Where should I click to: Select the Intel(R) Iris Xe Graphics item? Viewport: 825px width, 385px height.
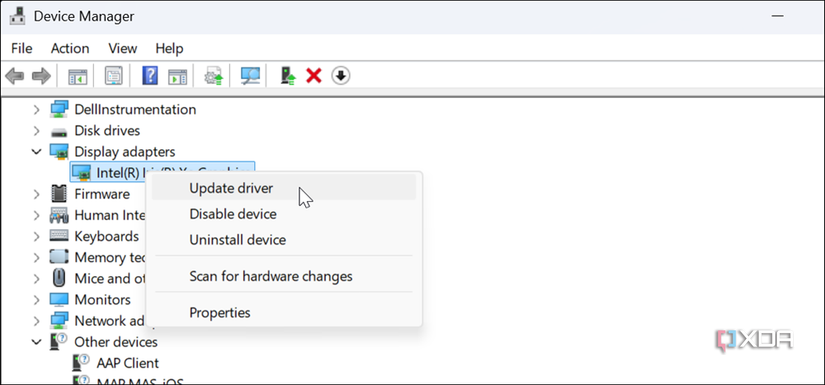point(162,171)
